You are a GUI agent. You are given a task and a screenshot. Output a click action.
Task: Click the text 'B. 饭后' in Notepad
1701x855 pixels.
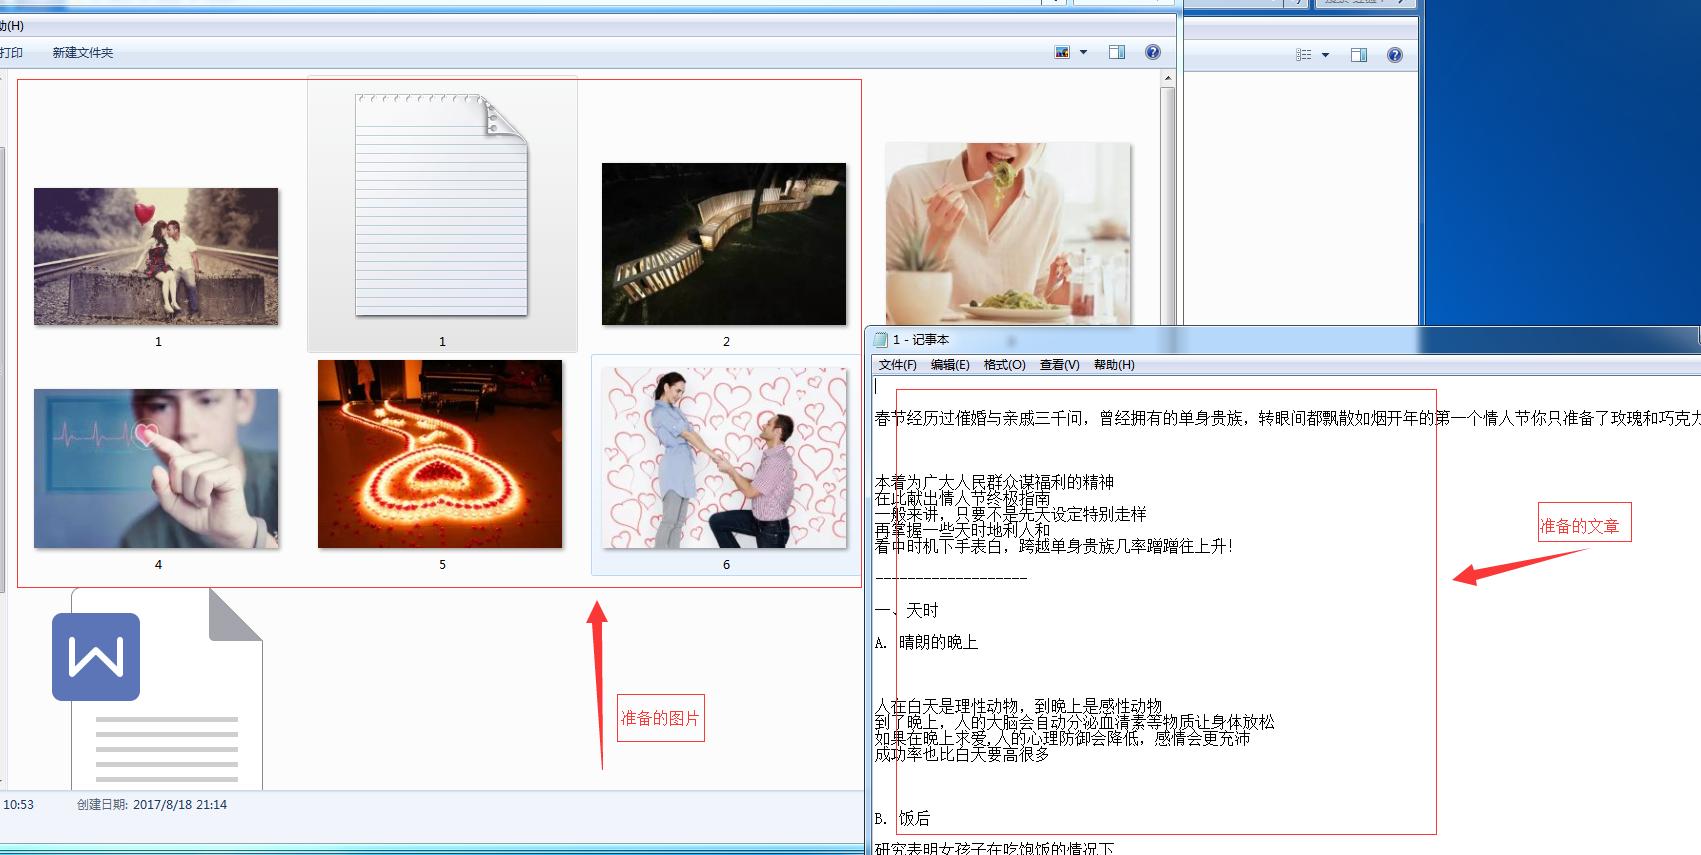pyautogui.click(x=902, y=818)
